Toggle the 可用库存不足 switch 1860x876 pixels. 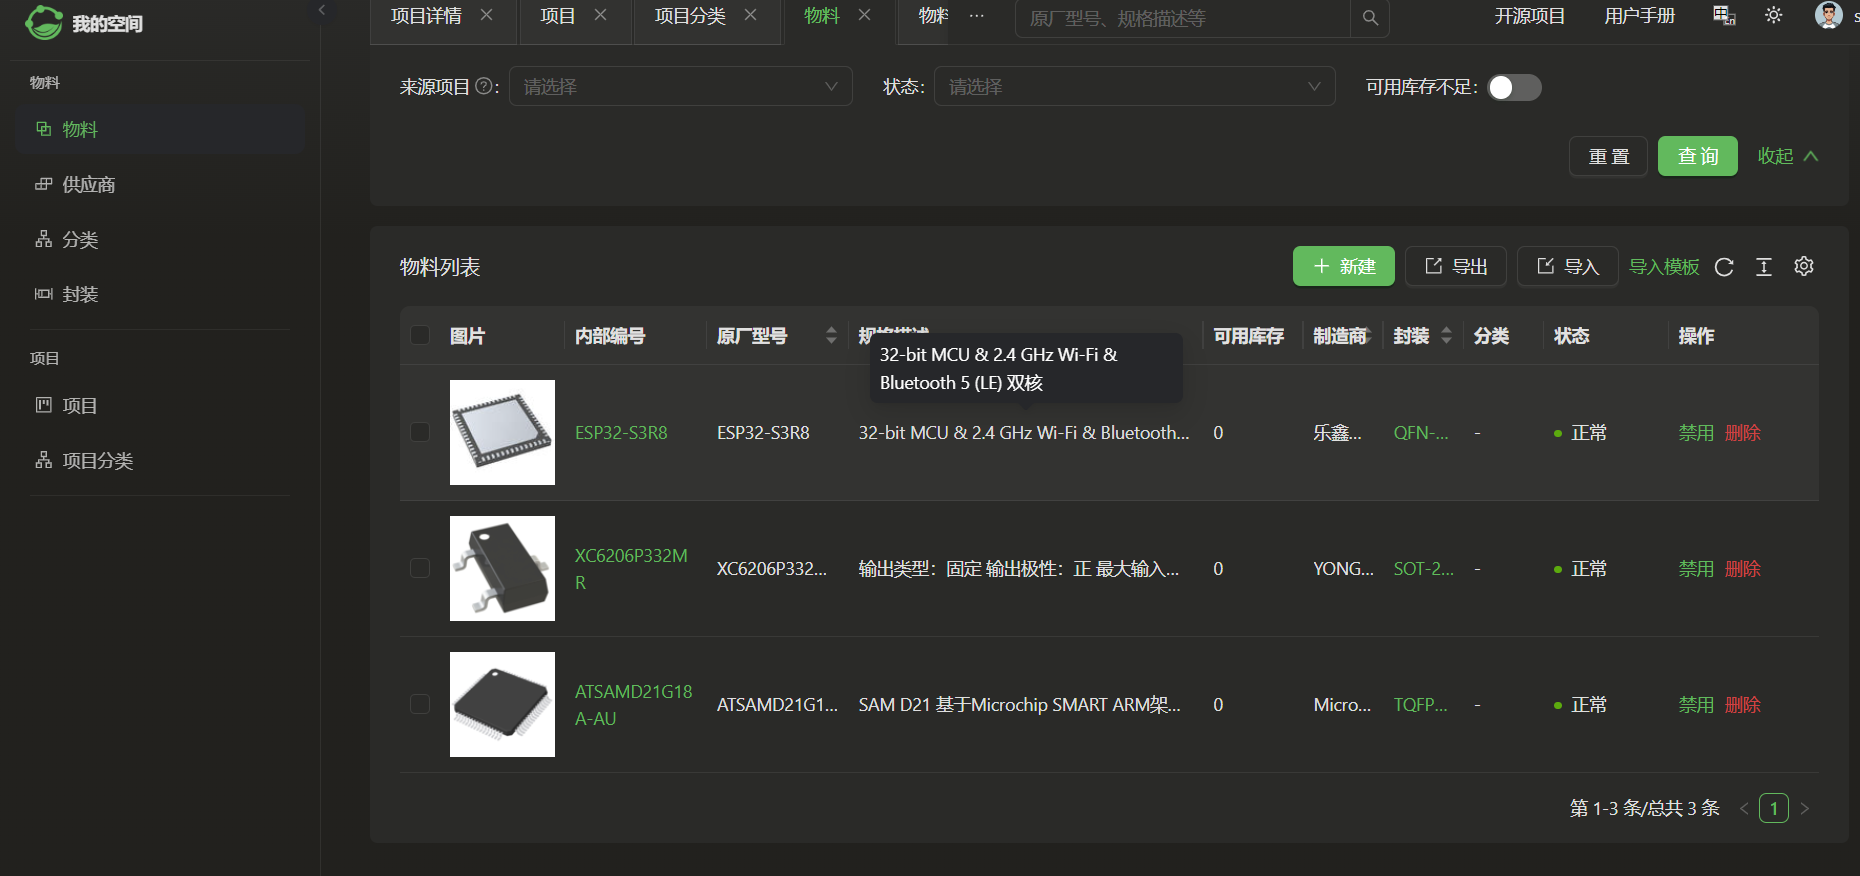(x=1514, y=87)
